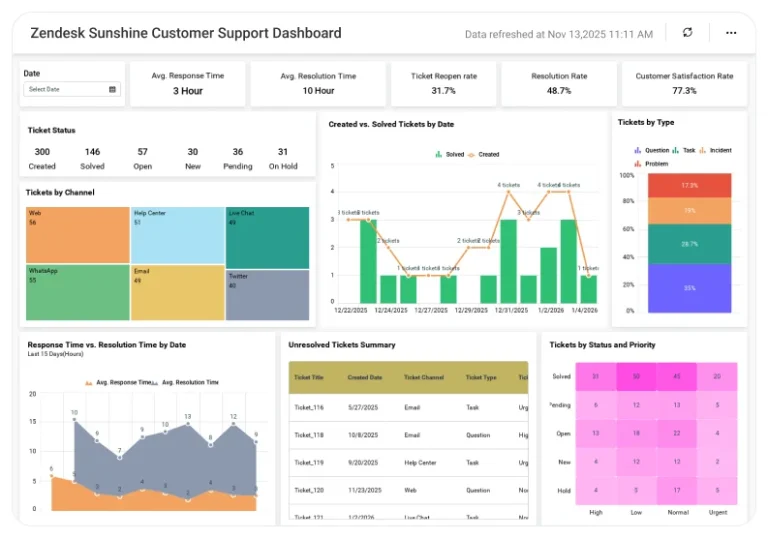Image resolution: width=768 pixels, height=538 pixels.
Task: Click the Solved Low heatmap cell
Action: [x=636, y=376]
